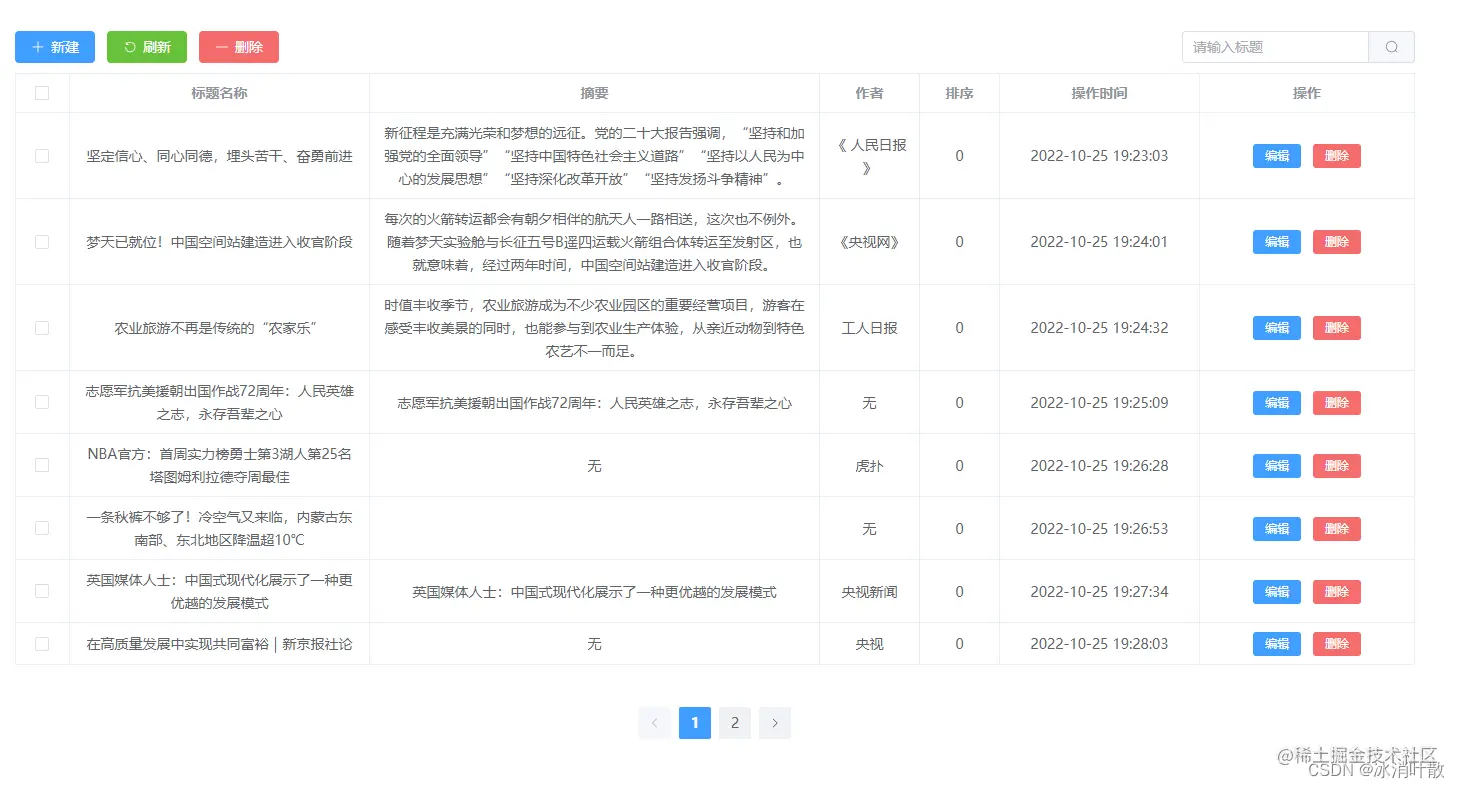This screenshot has height=788, width=1460.
Task: Edit the 新京报社论 article in the last row
Action: pyautogui.click(x=1276, y=643)
